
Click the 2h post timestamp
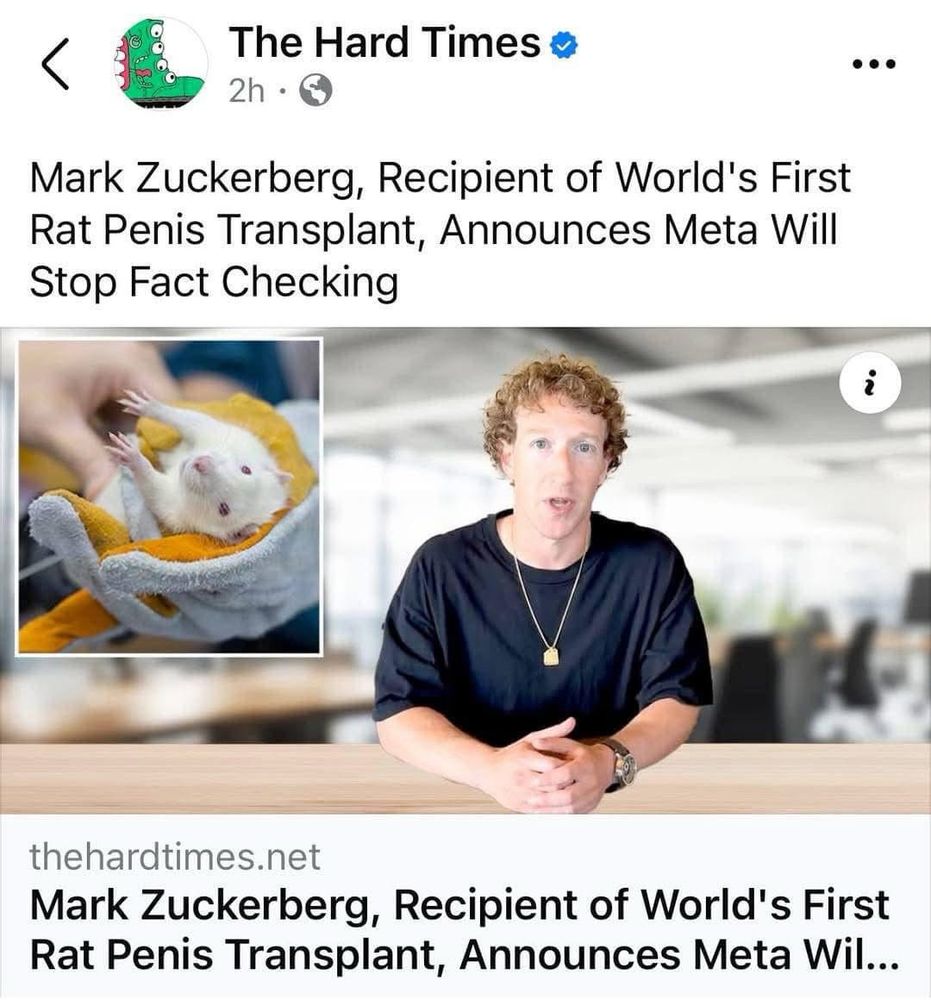(246, 92)
